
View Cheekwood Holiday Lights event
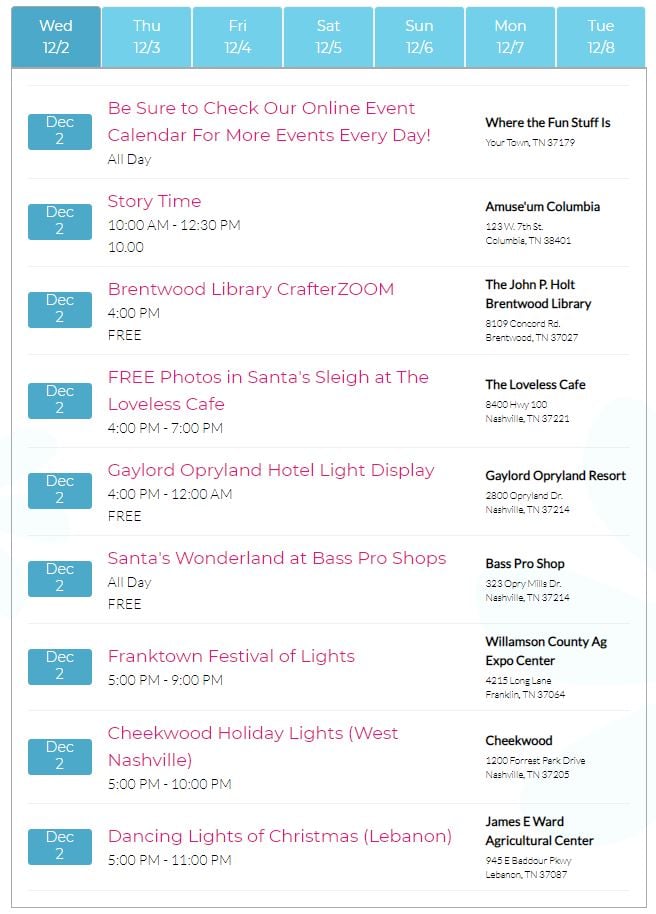click(253, 747)
